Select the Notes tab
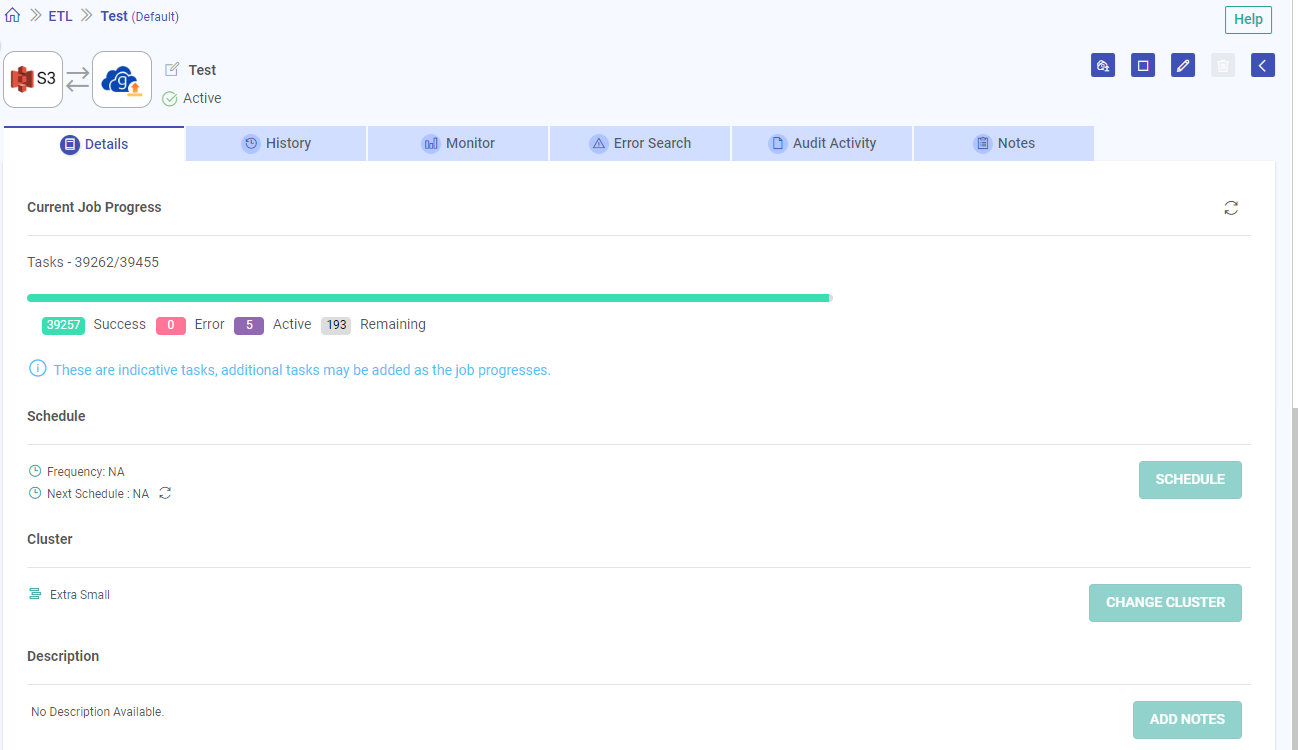The image size is (1298, 750). [1004, 143]
